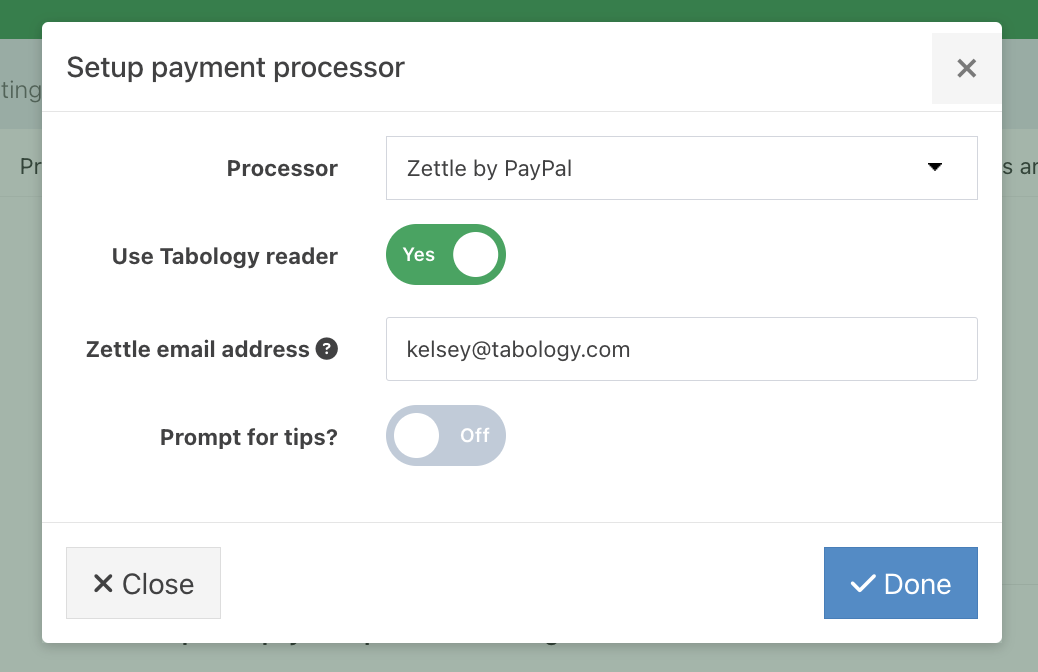The height and width of the screenshot is (672, 1038).
Task: Click the checkmark glyph on Done button
Action: pos(863,583)
